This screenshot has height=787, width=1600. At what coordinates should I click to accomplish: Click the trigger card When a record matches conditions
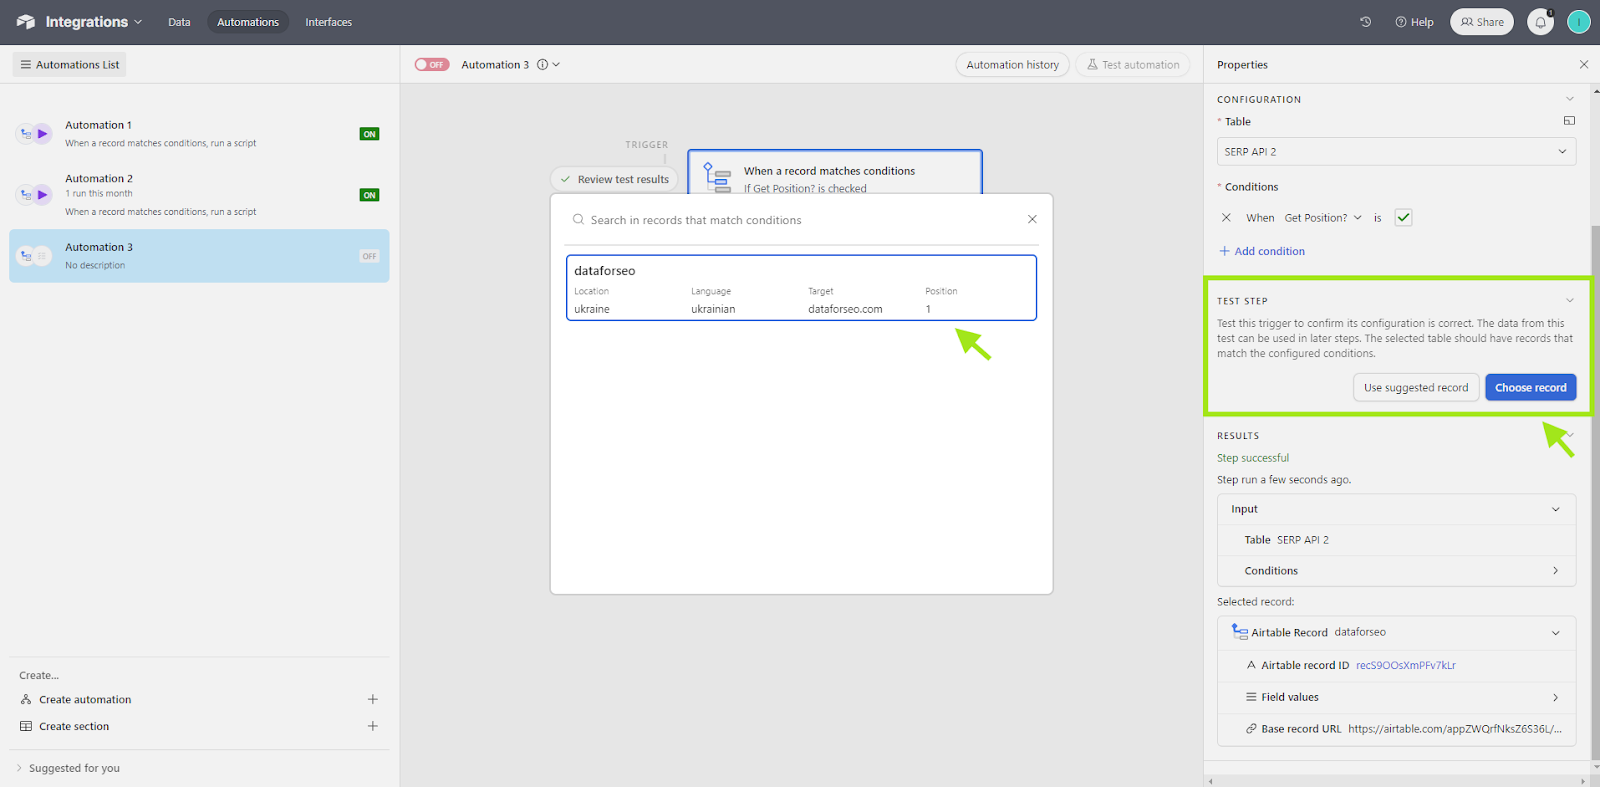click(x=834, y=172)
